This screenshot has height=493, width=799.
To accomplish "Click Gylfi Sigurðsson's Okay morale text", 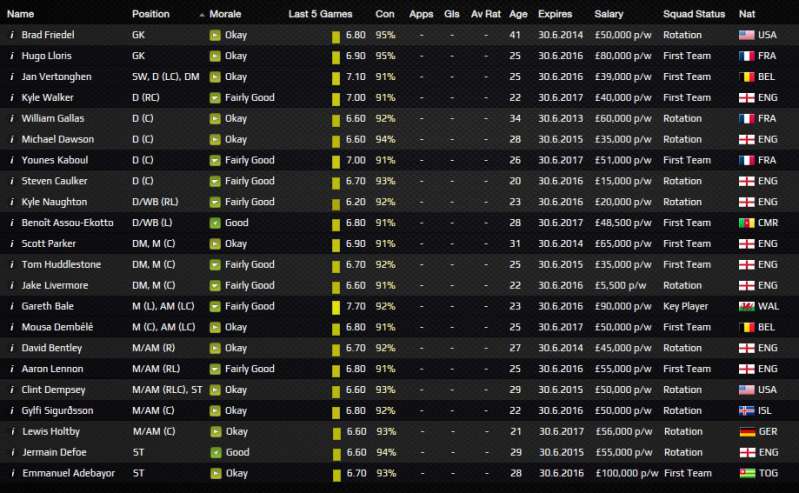I will (236, 411).
